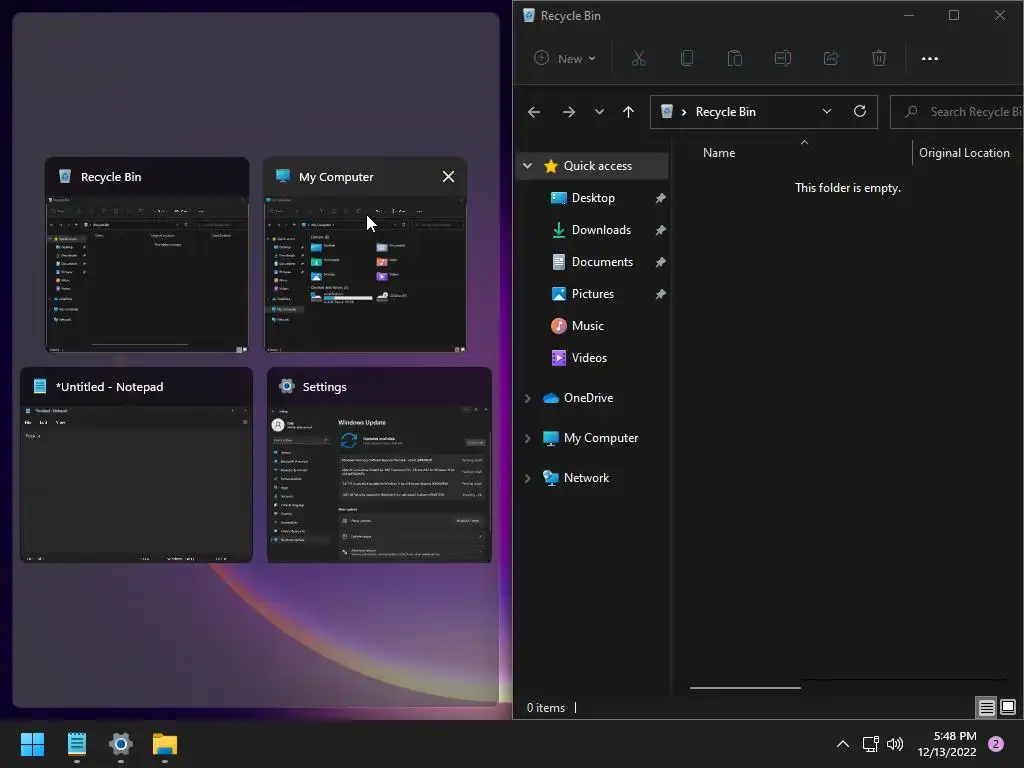Viewport: 1024px width, 768px height.
Task: Snap the Settings window thumbnail
Action: (379, 465)
